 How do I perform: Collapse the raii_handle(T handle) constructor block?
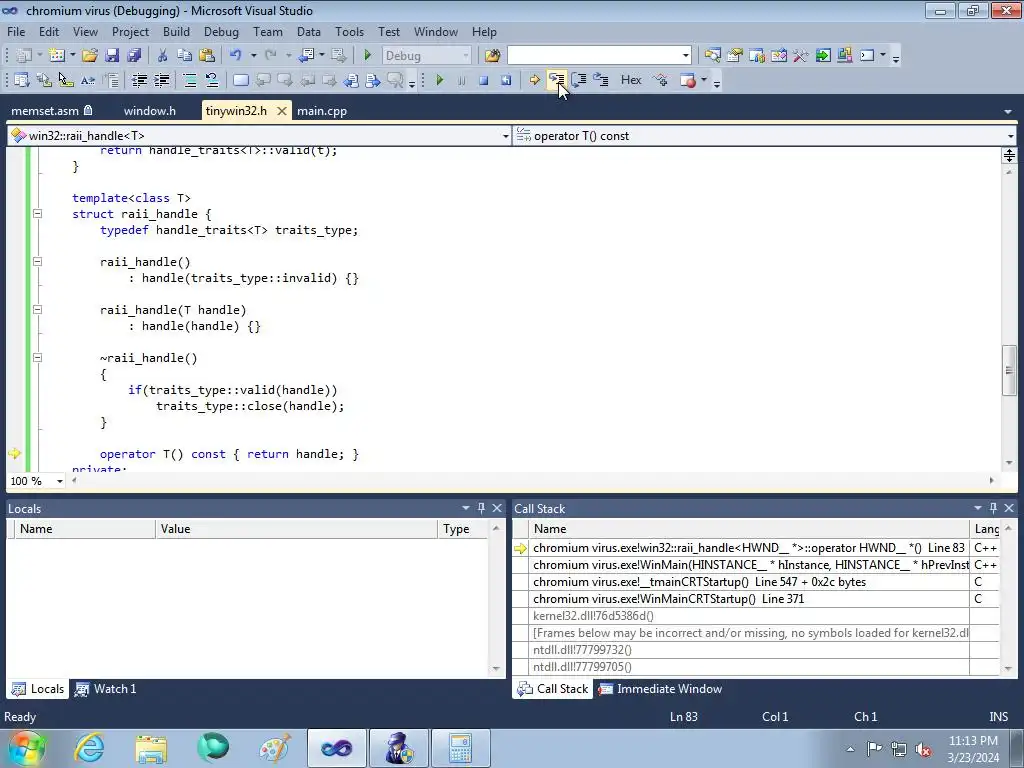click(38, 310)
